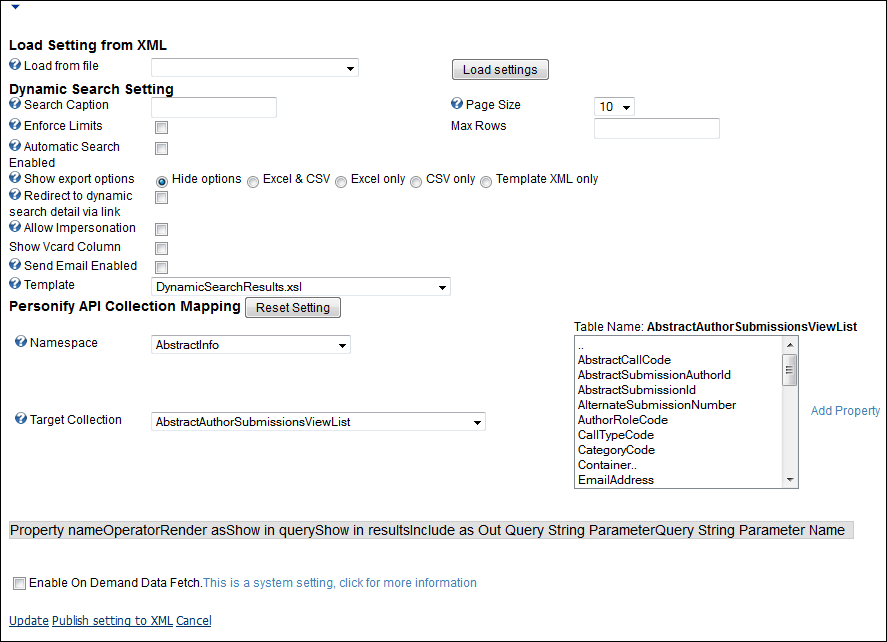The height and width of the screenshot is (642, 887).
Task: Click help icon beside Target Collection
Action: coord(21,419)
